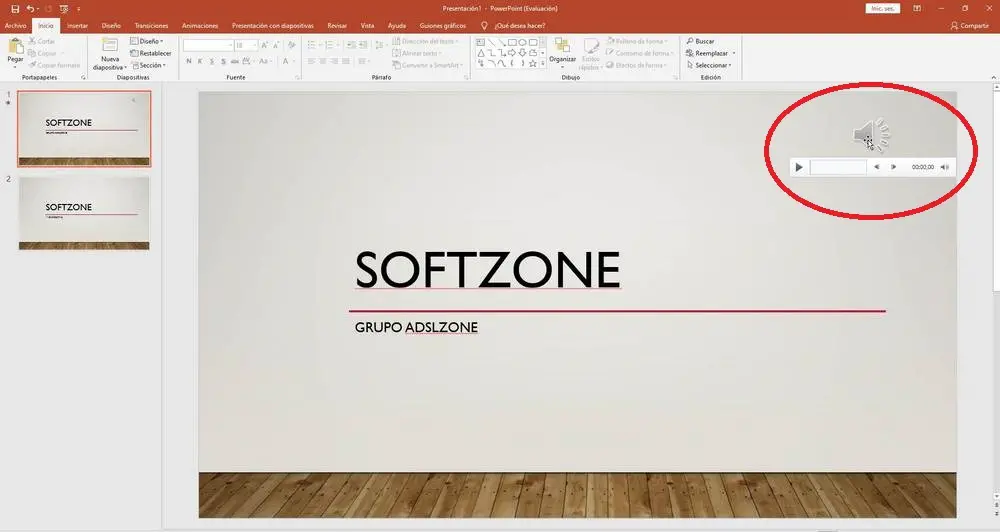Select slide 2 thumbnail
This screenshot has width=1000, height=532.
[x=84, y=213]
